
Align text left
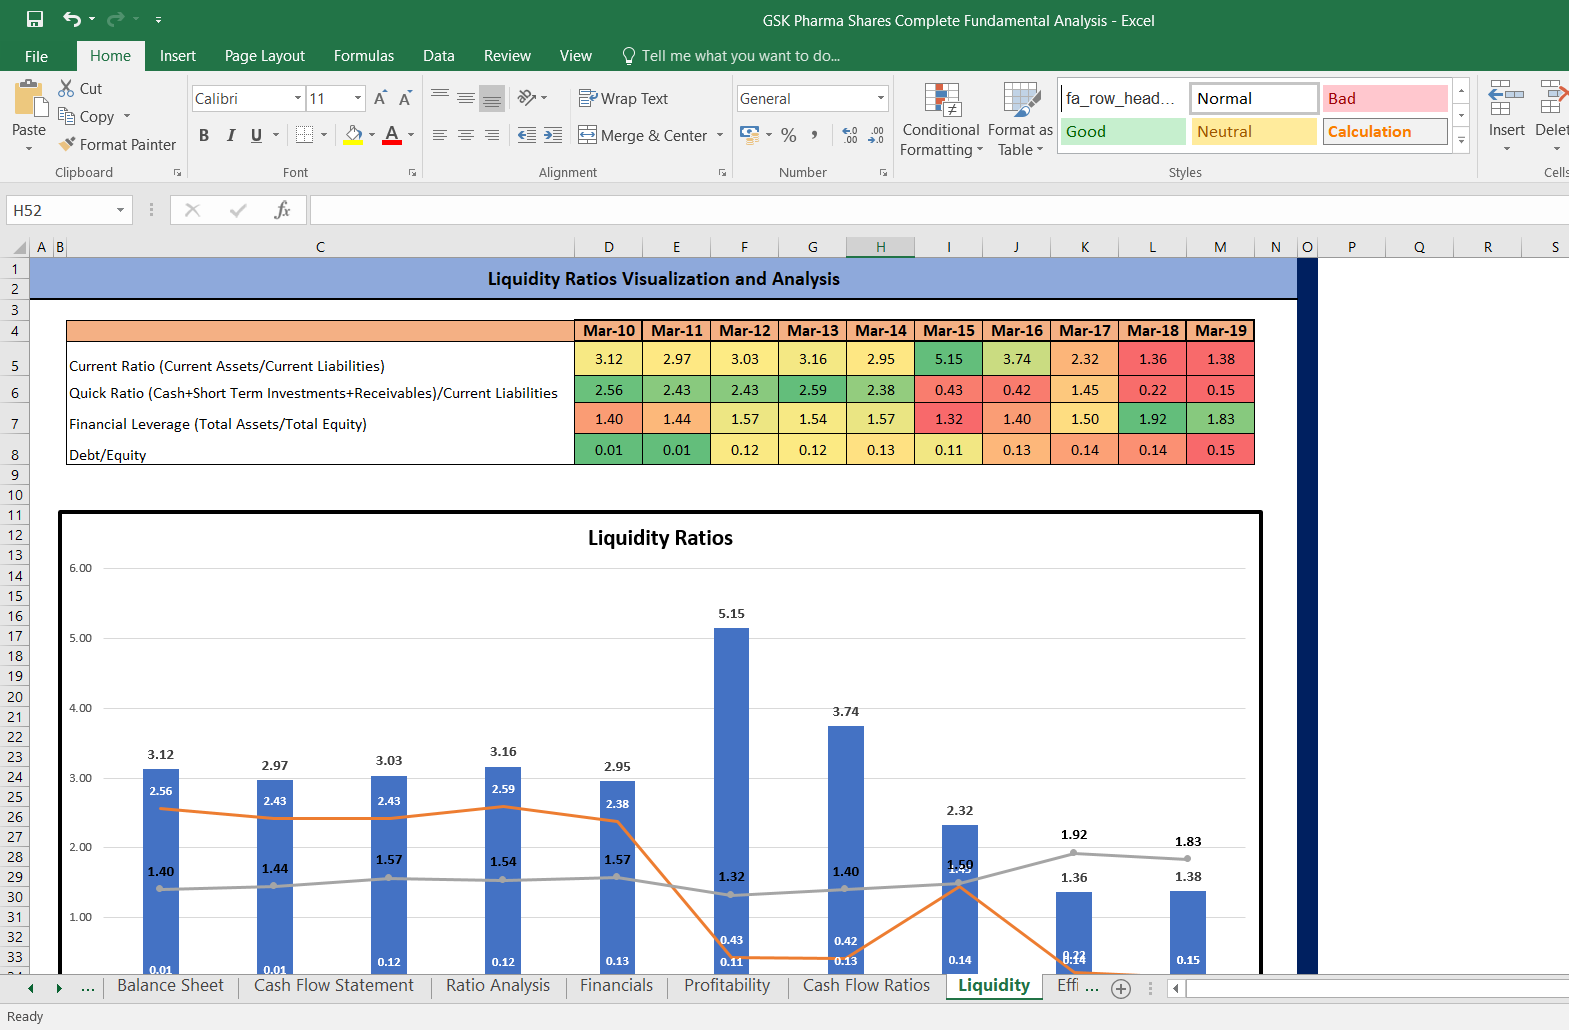[440, 135]
